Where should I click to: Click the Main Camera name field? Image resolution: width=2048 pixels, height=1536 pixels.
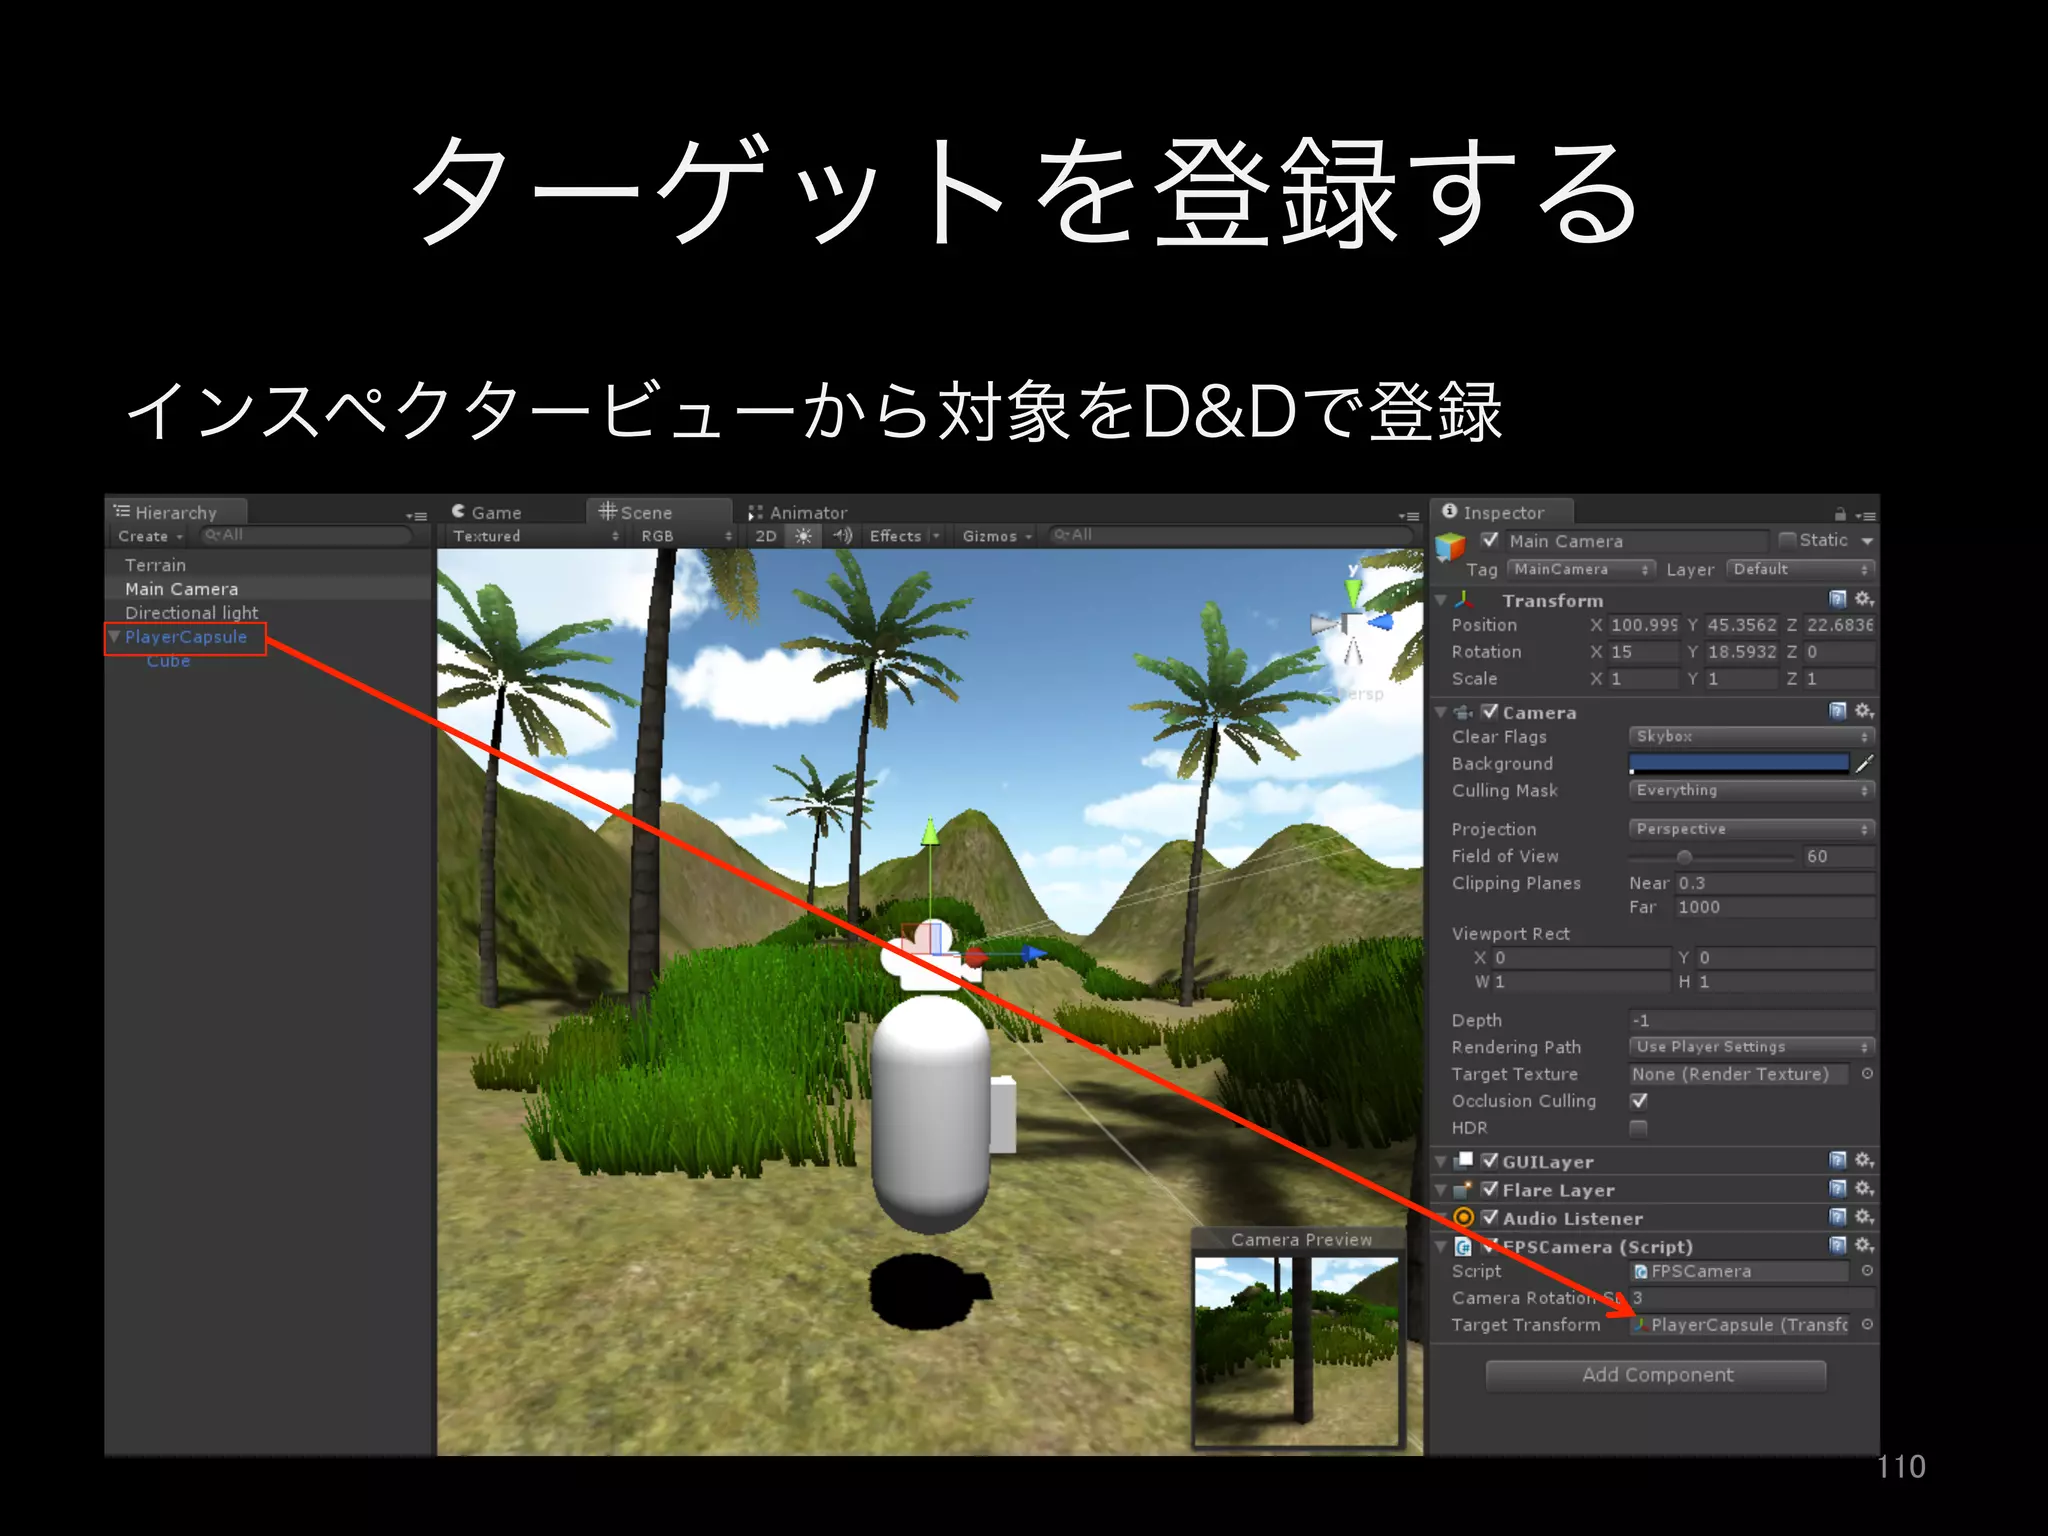(x=1637, y=541)
